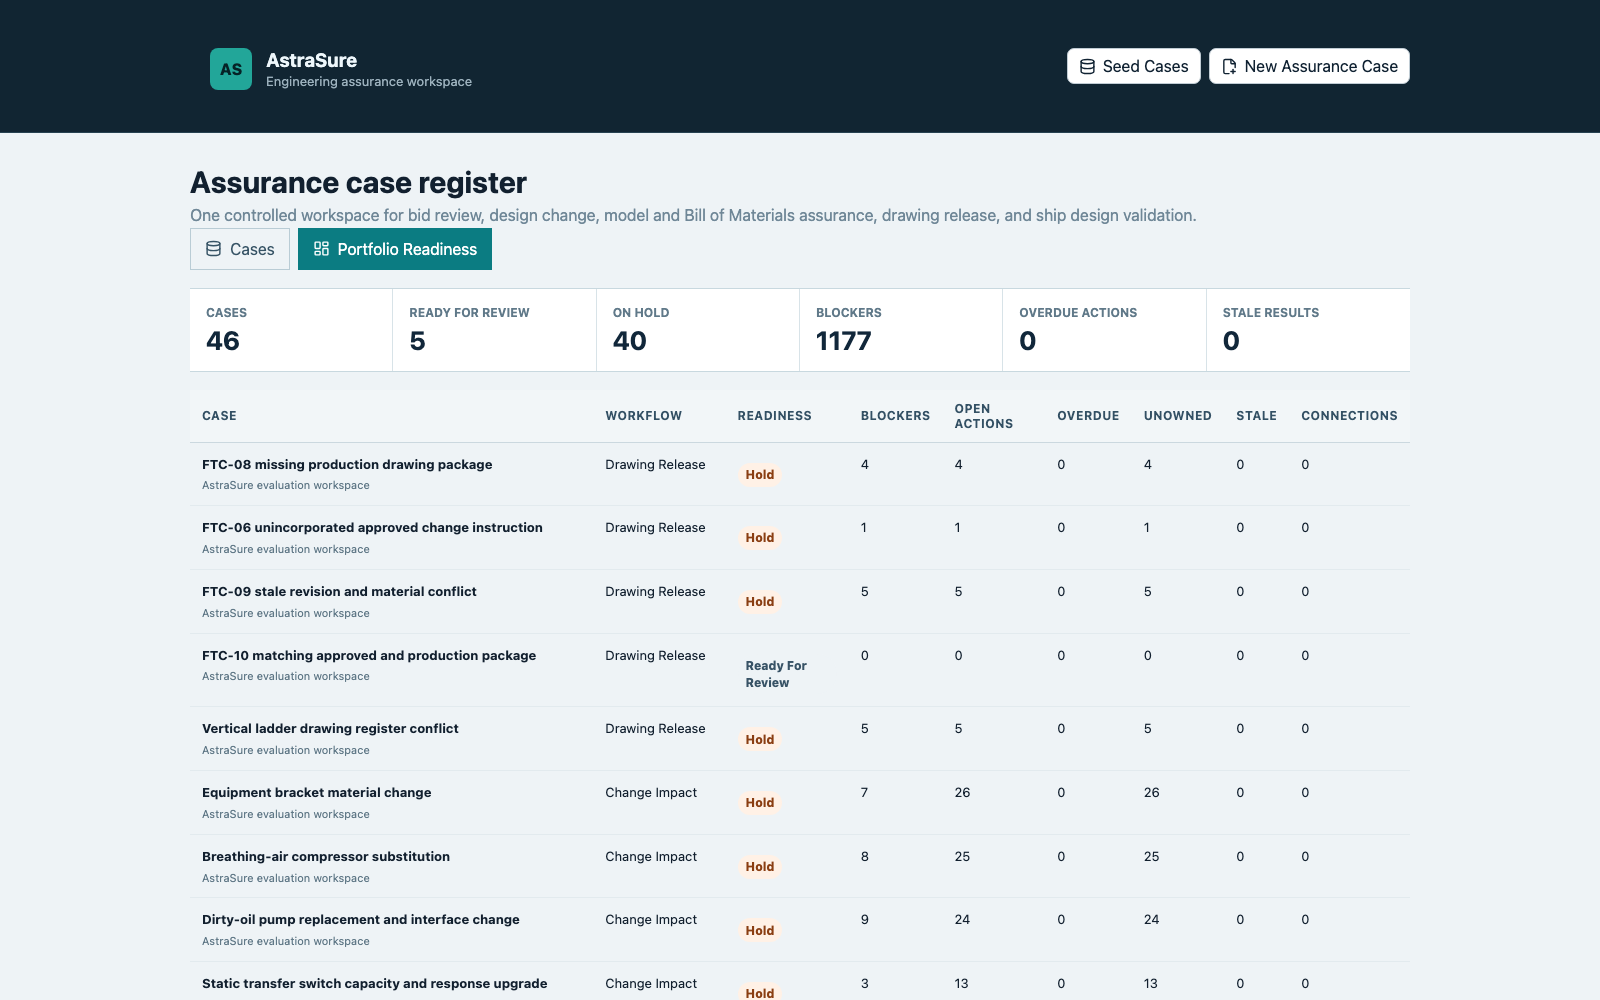
Task: Click the Hold badge for Equipment bracket case
Action: click(760, 803)
